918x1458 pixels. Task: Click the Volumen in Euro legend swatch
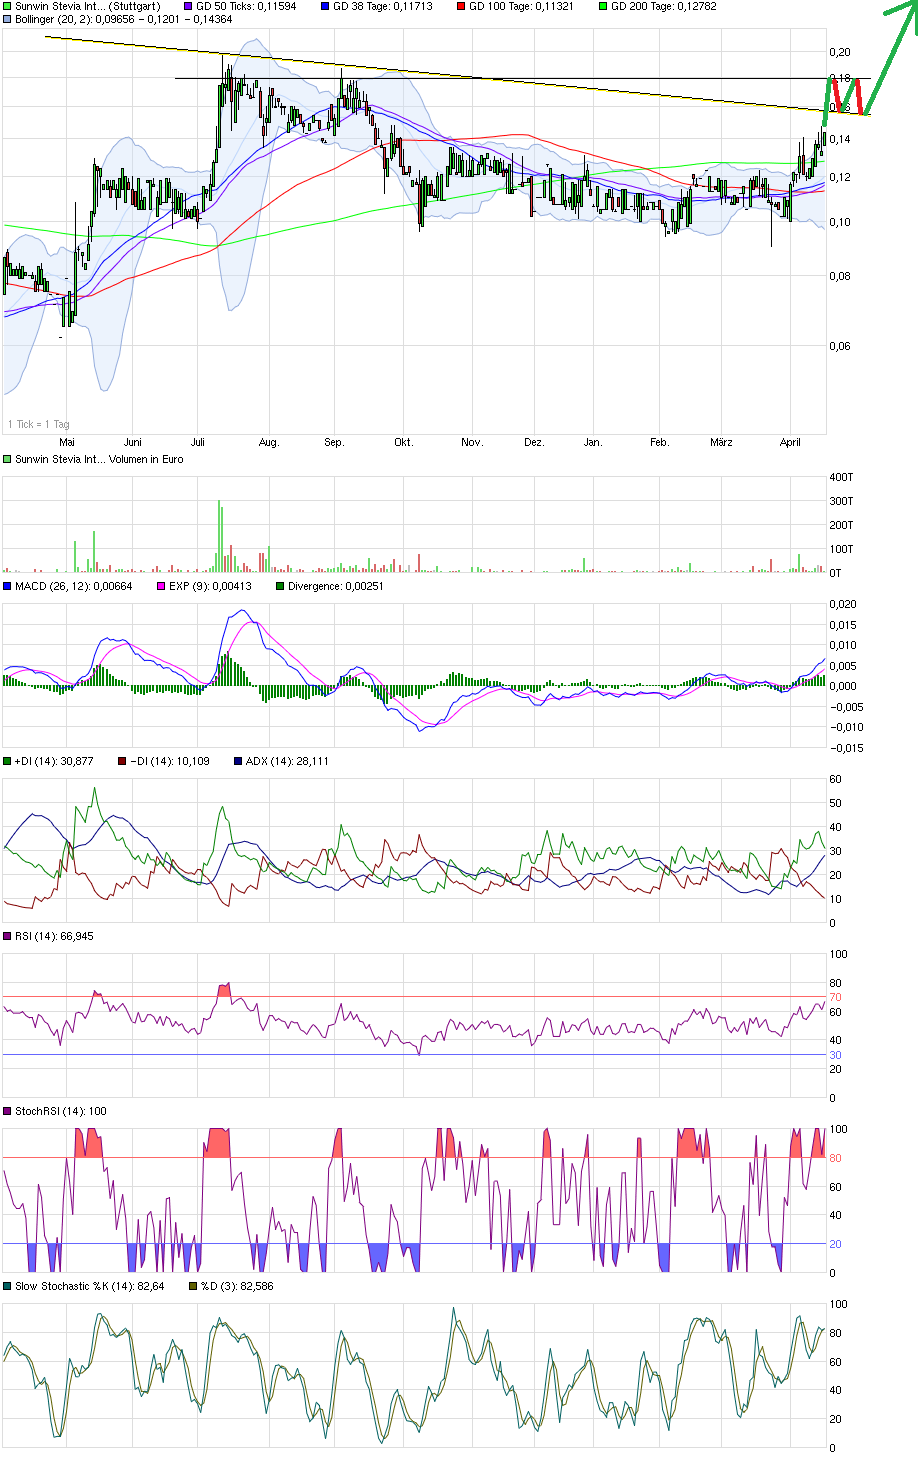coord(7,459)
